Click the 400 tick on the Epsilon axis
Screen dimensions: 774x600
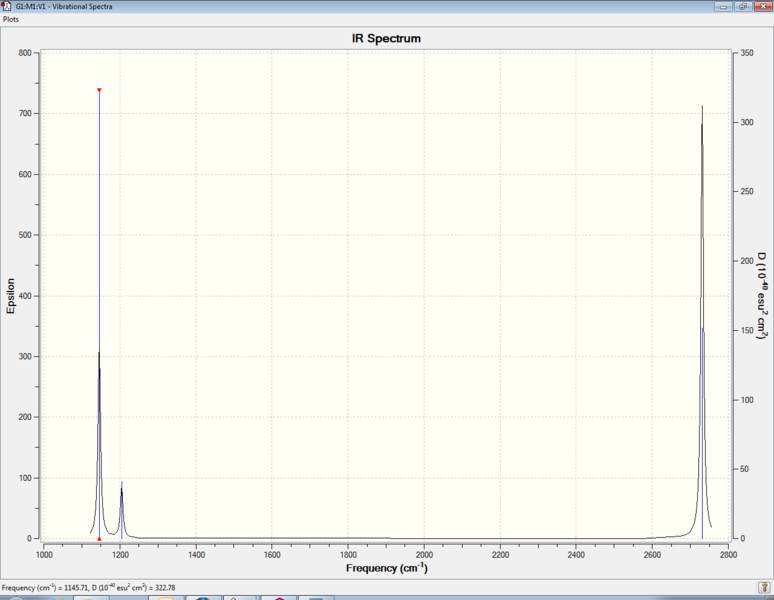(x=25, y=296)
